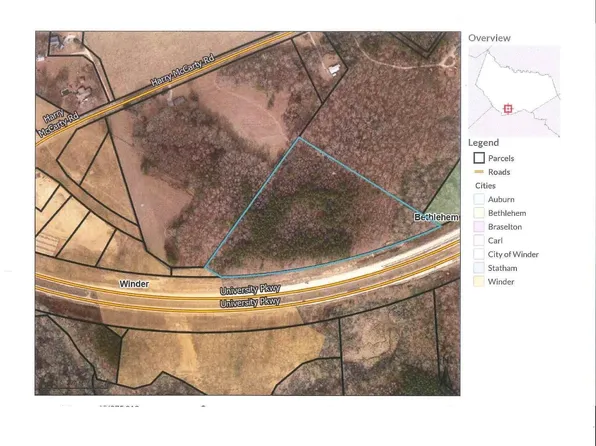Click the Auburn city color swatch
Screen dimensions: 596x446
479,199
